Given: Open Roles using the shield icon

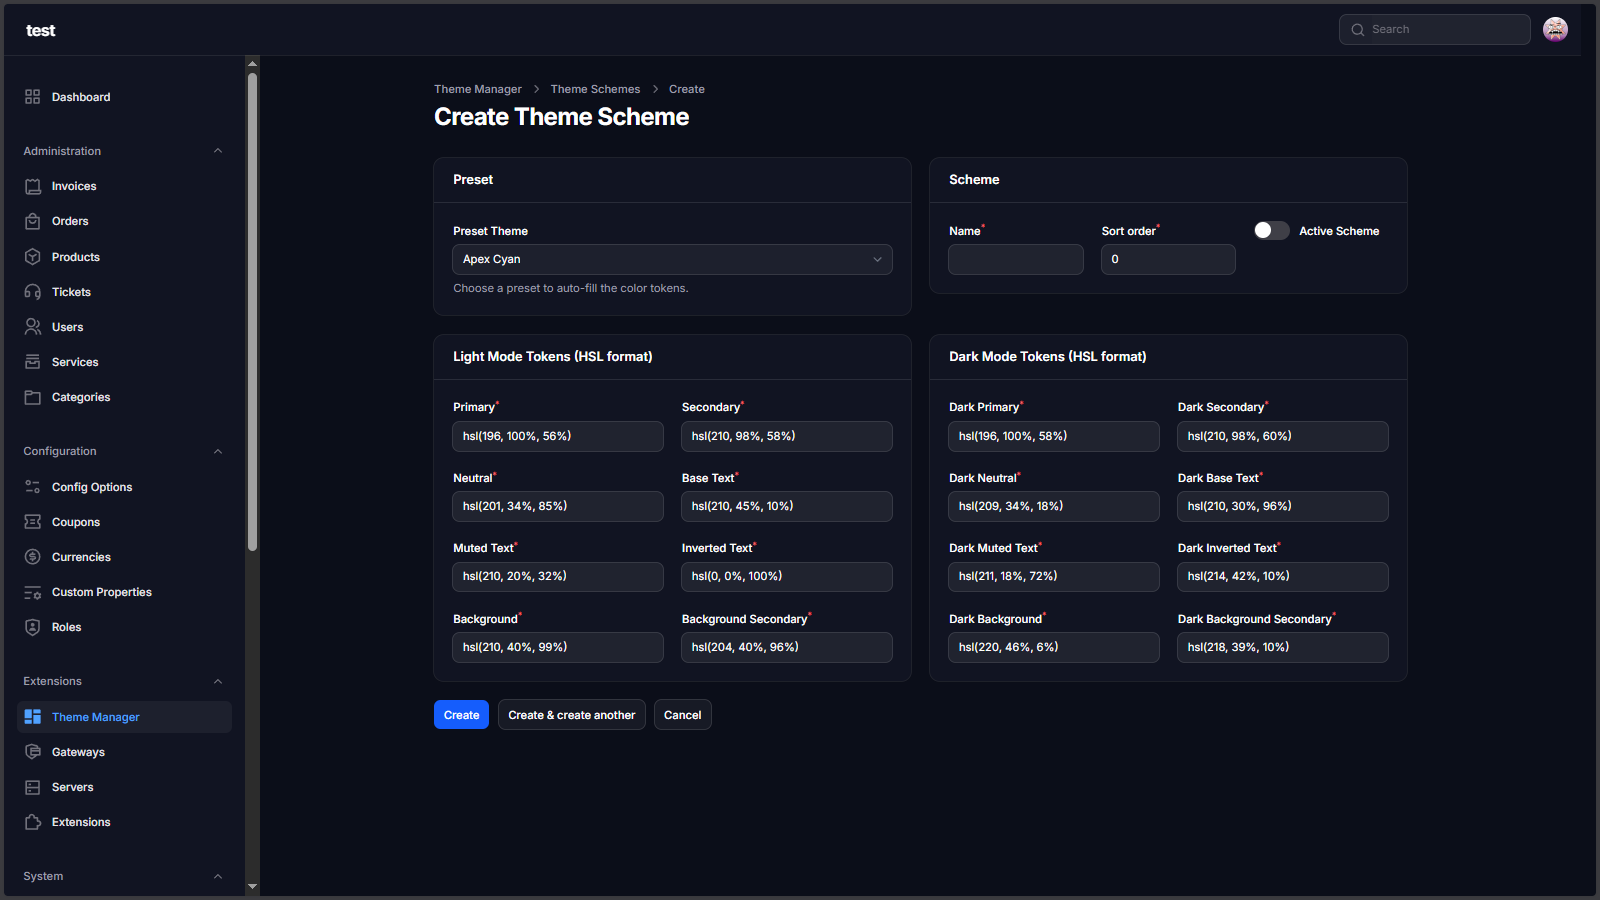Looking at the screenshot, I should point(33,627).
